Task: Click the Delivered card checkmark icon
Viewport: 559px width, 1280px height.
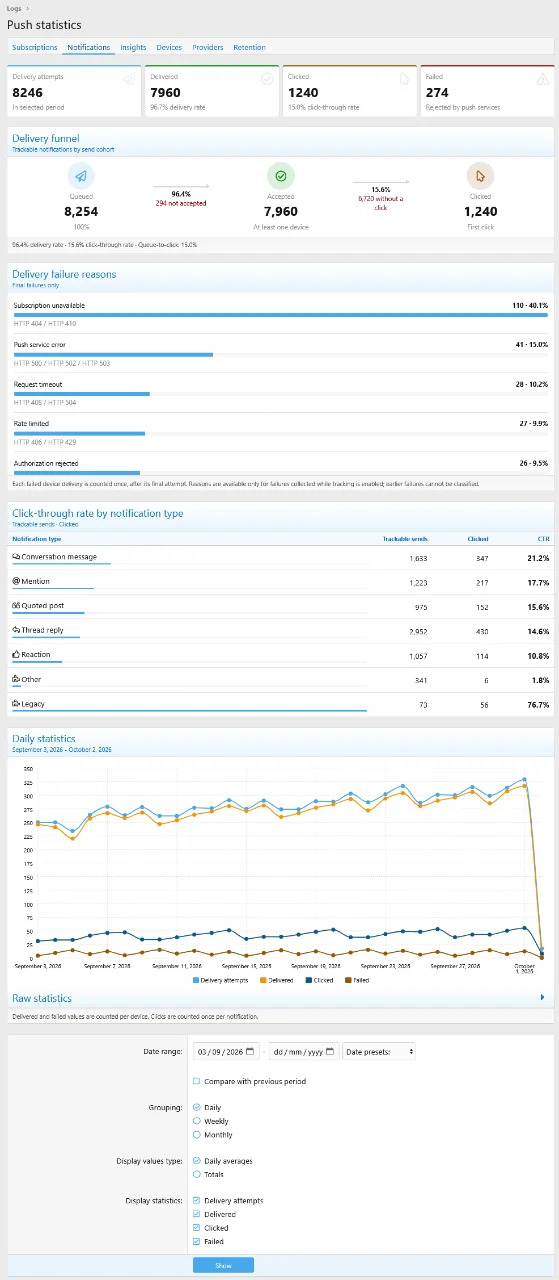Action: click(x=267, y=80)
